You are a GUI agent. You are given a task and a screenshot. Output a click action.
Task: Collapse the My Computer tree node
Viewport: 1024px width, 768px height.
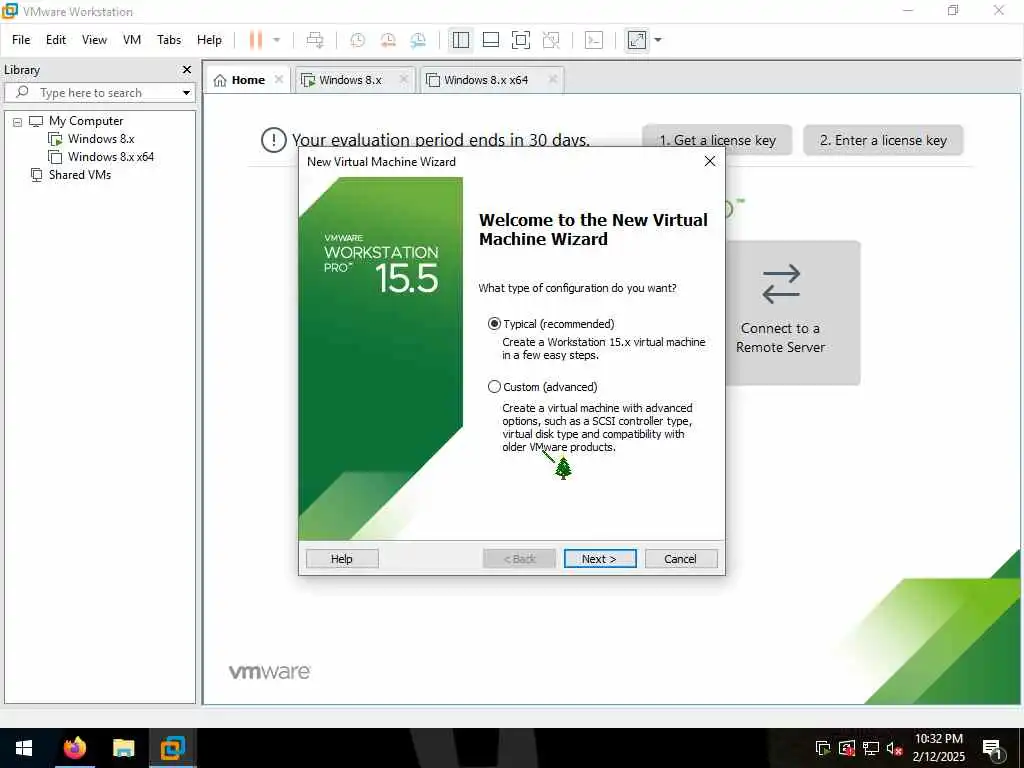coord(18,121)
